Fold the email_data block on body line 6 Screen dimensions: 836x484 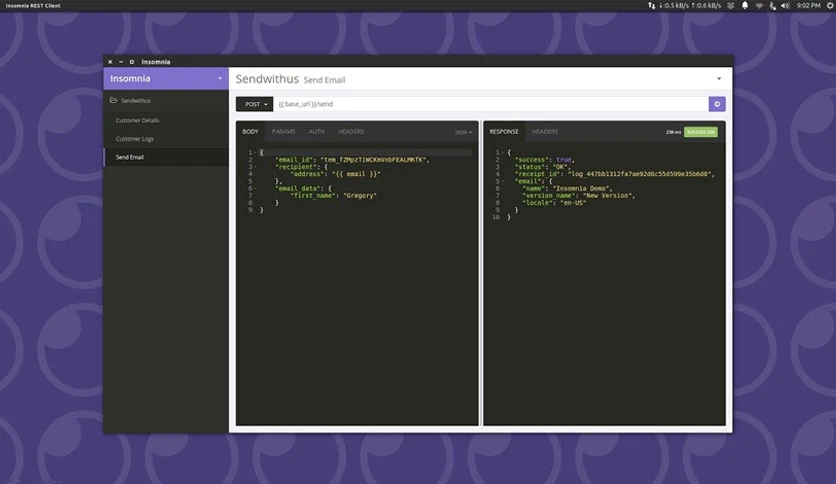pyautogui.click(x=255, y=188)
